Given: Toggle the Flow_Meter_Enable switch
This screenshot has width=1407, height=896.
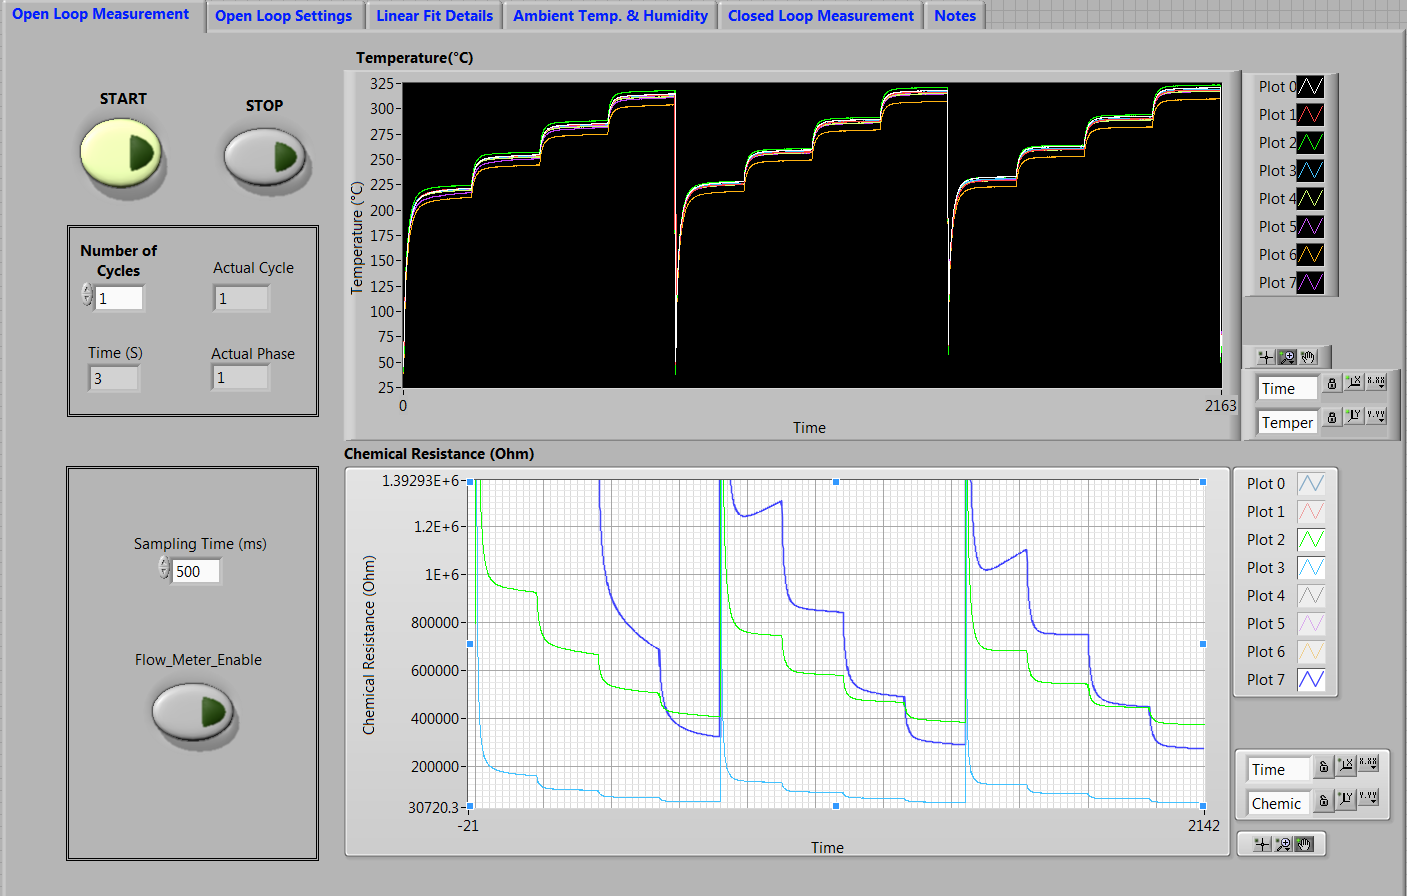Looking at the screenshot, I should [193, 712].
